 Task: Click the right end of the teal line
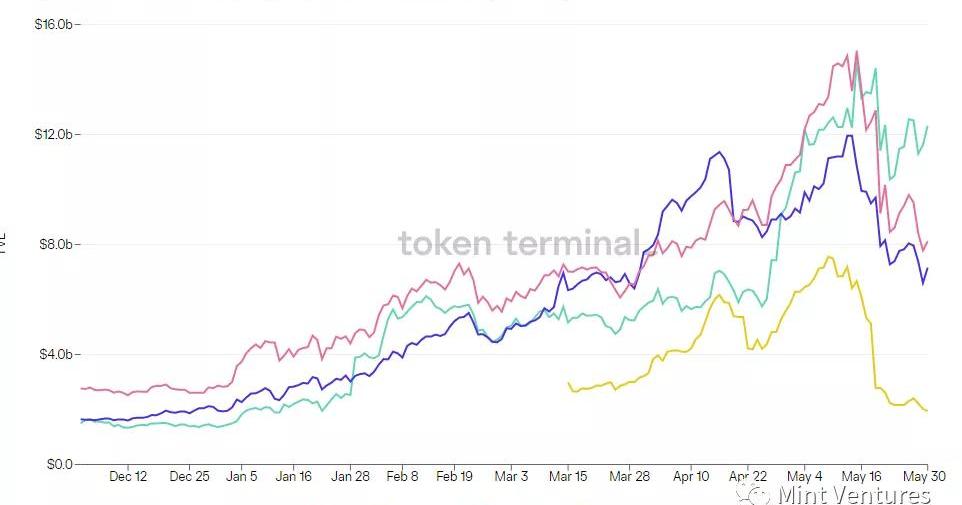(x=927, y=127)
